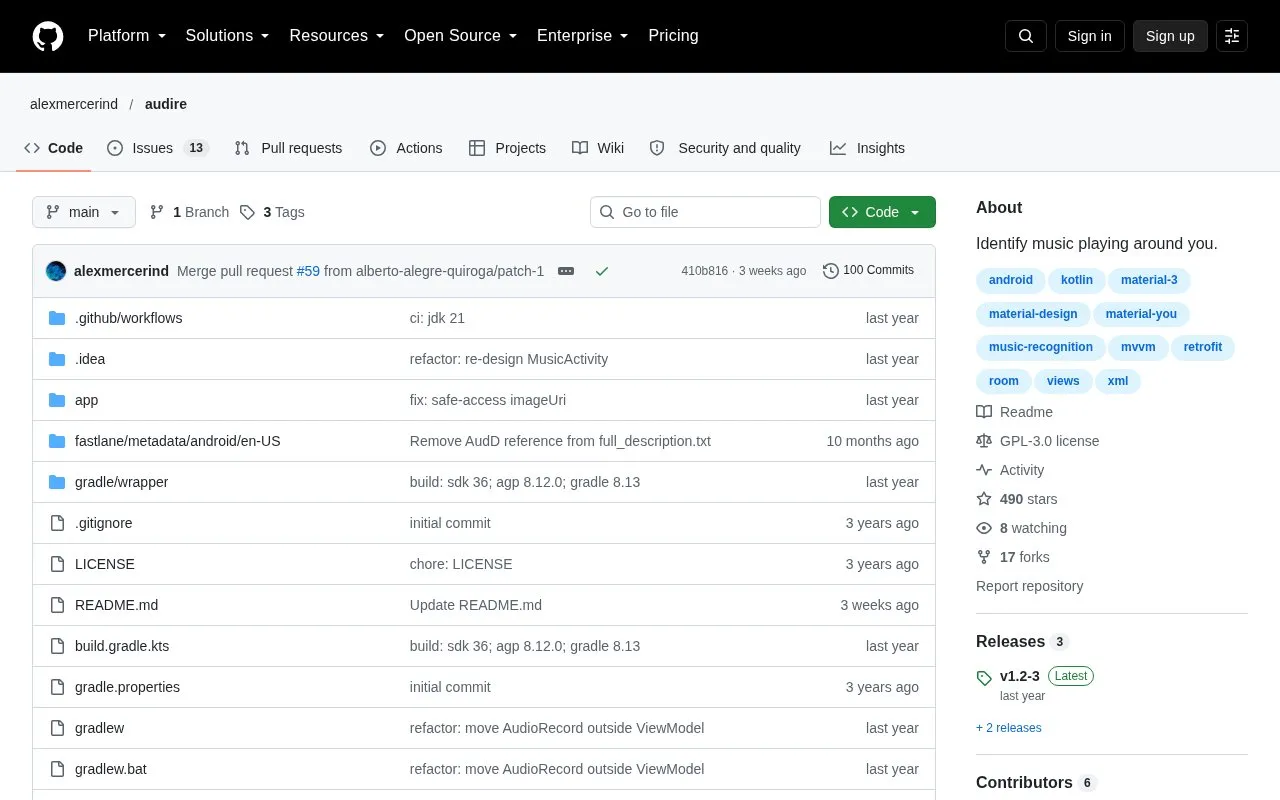The width and height of the screenshot is (1280, 800).
Task: Click pull request #59 link
Action: [308, 271]
